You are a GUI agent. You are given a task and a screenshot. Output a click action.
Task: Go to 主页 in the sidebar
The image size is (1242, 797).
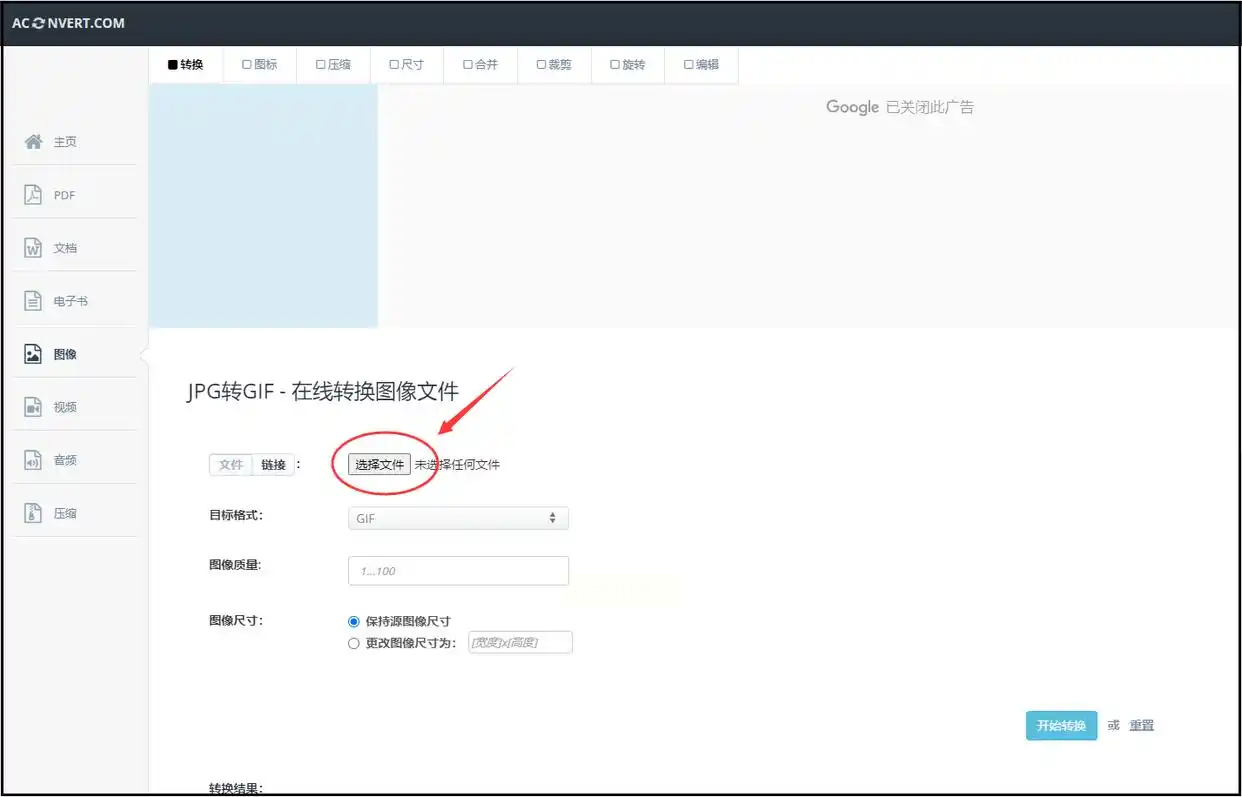coord(65,142)
